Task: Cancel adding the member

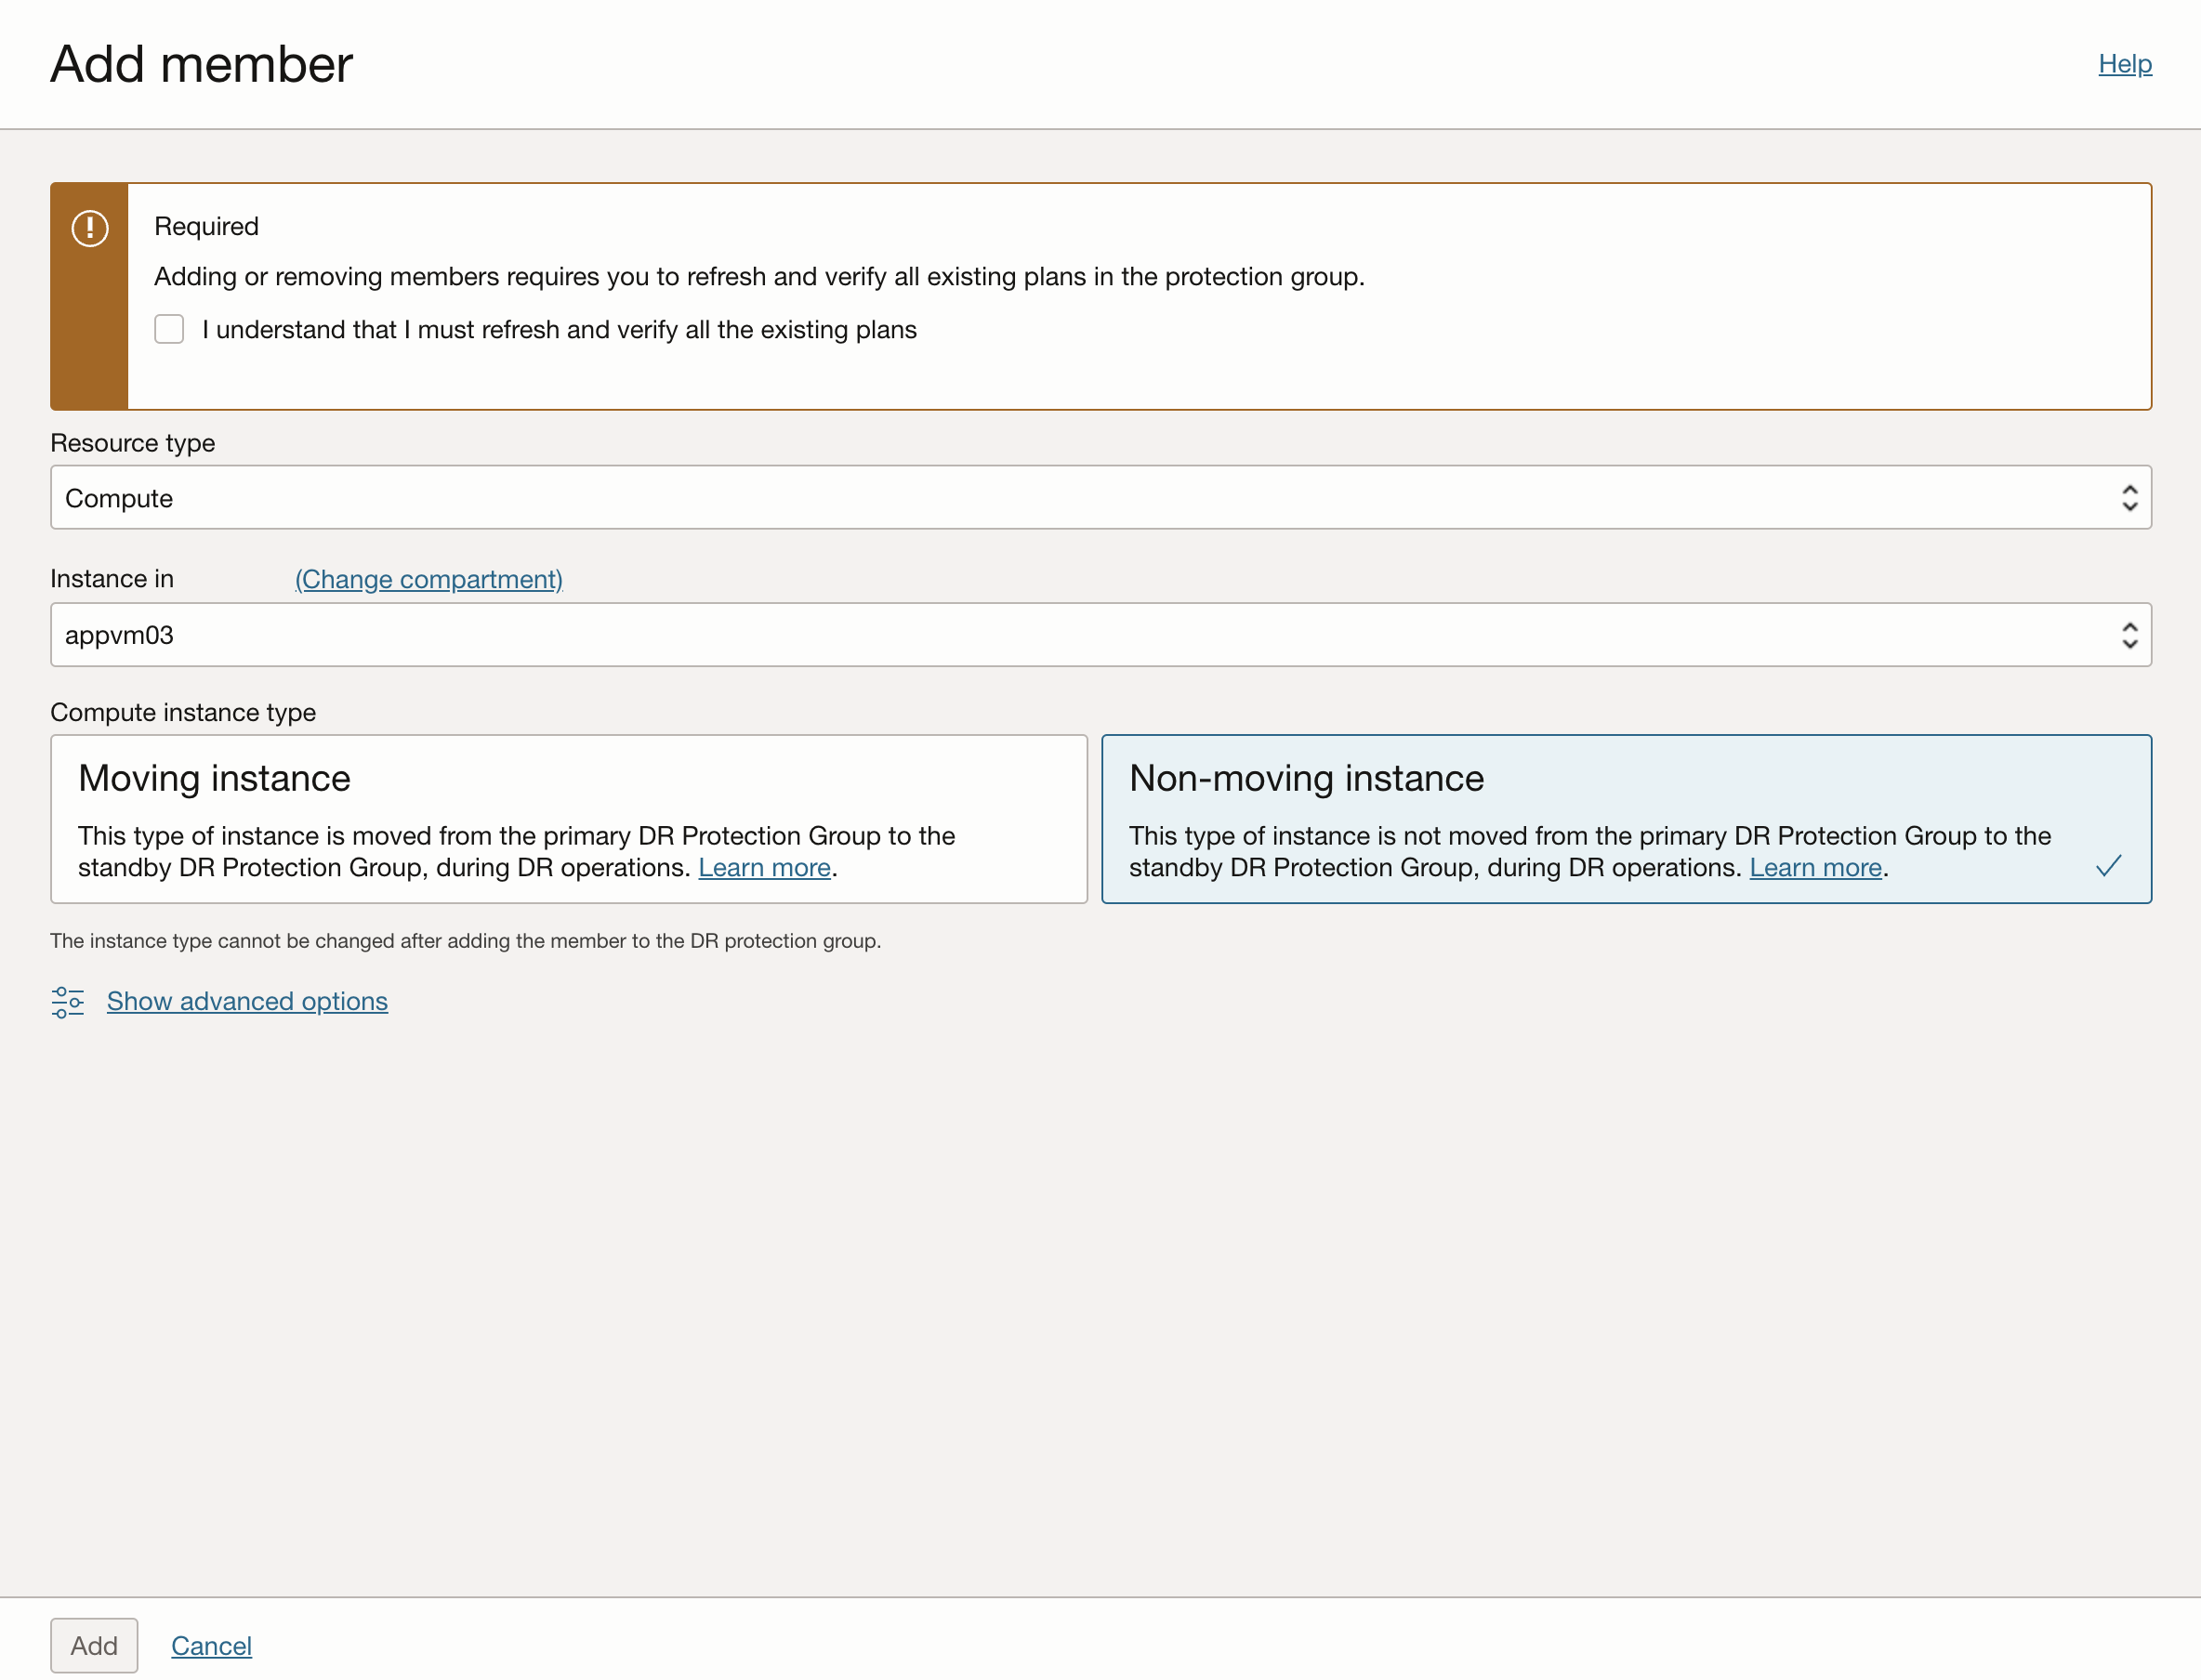Action: coord(211,1645)
